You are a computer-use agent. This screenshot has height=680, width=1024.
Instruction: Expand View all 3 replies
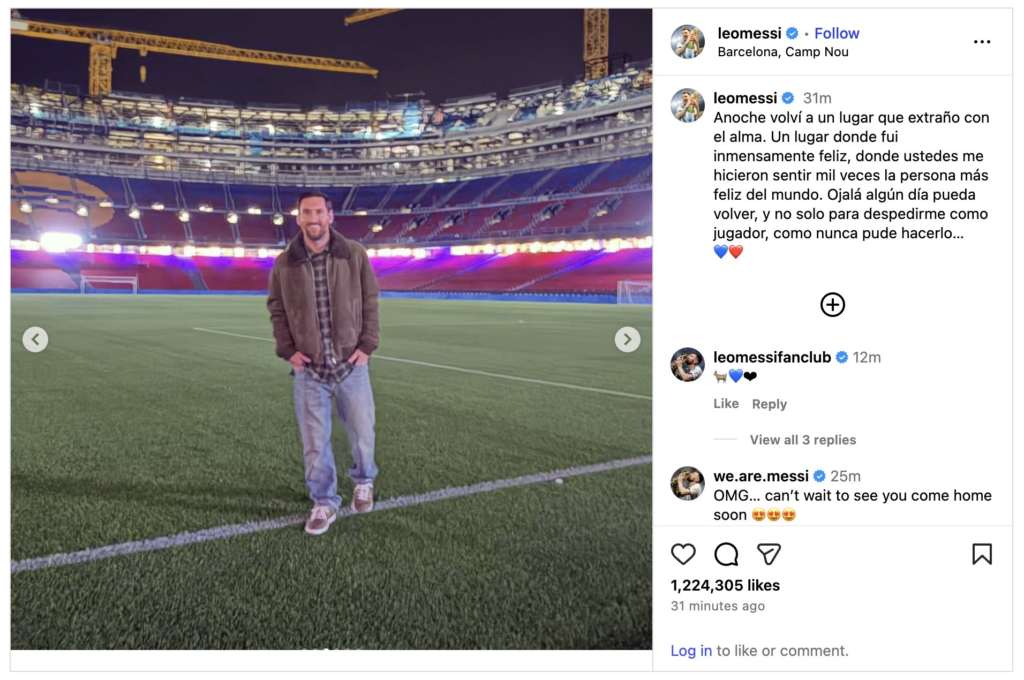point(802,440)
